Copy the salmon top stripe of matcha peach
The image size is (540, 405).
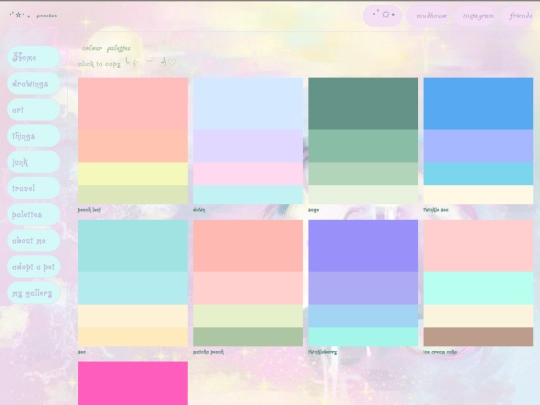[248, 246]
